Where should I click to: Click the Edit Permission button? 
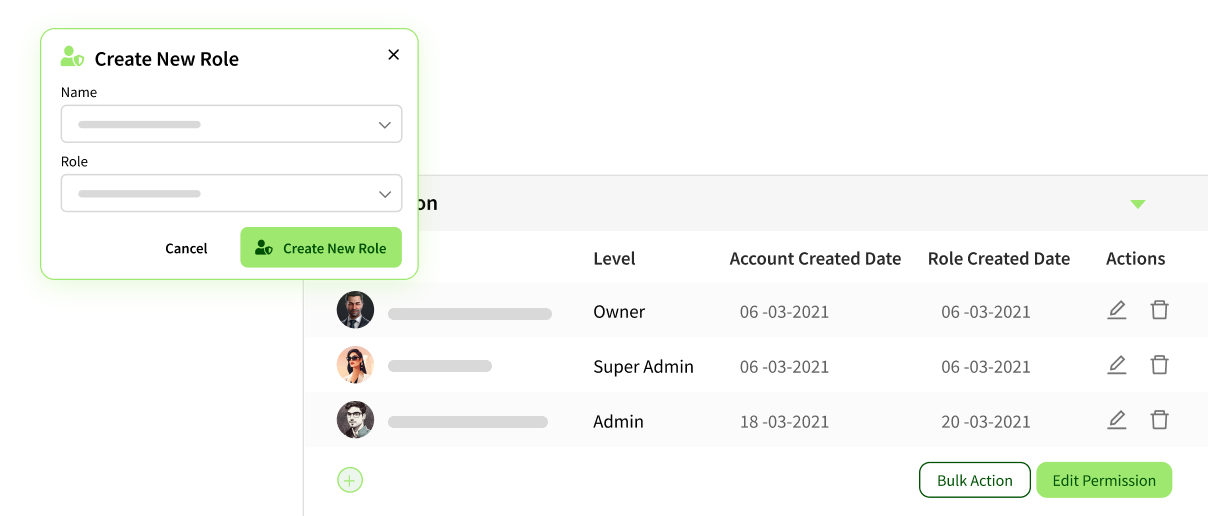(x=1103, y=480)
